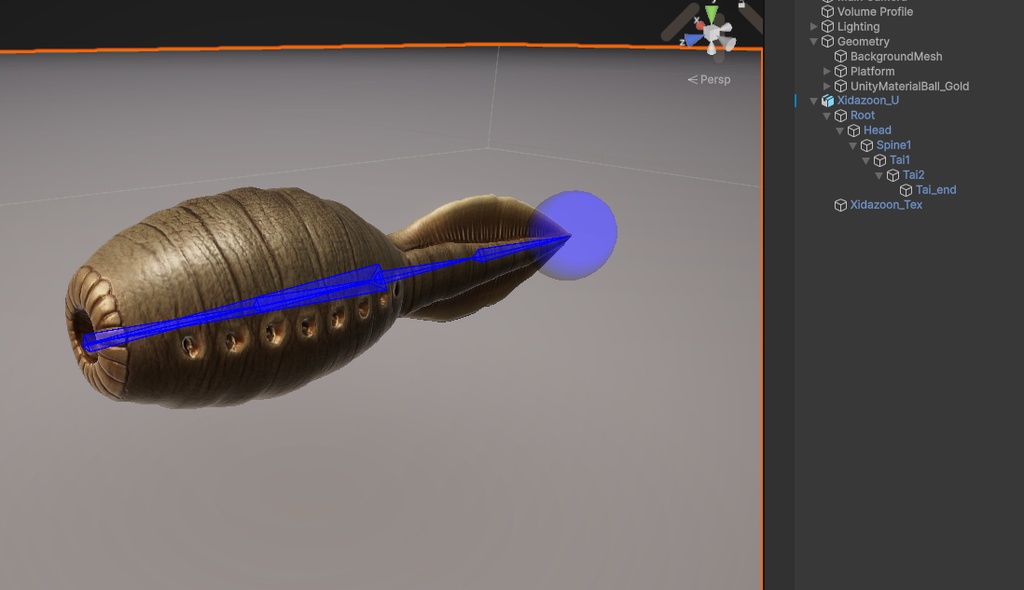Image resolution: width=1024 pixels, height=590 pixels.
Task: Click the cube icon beside Head
Action: [x=854, y=130]
